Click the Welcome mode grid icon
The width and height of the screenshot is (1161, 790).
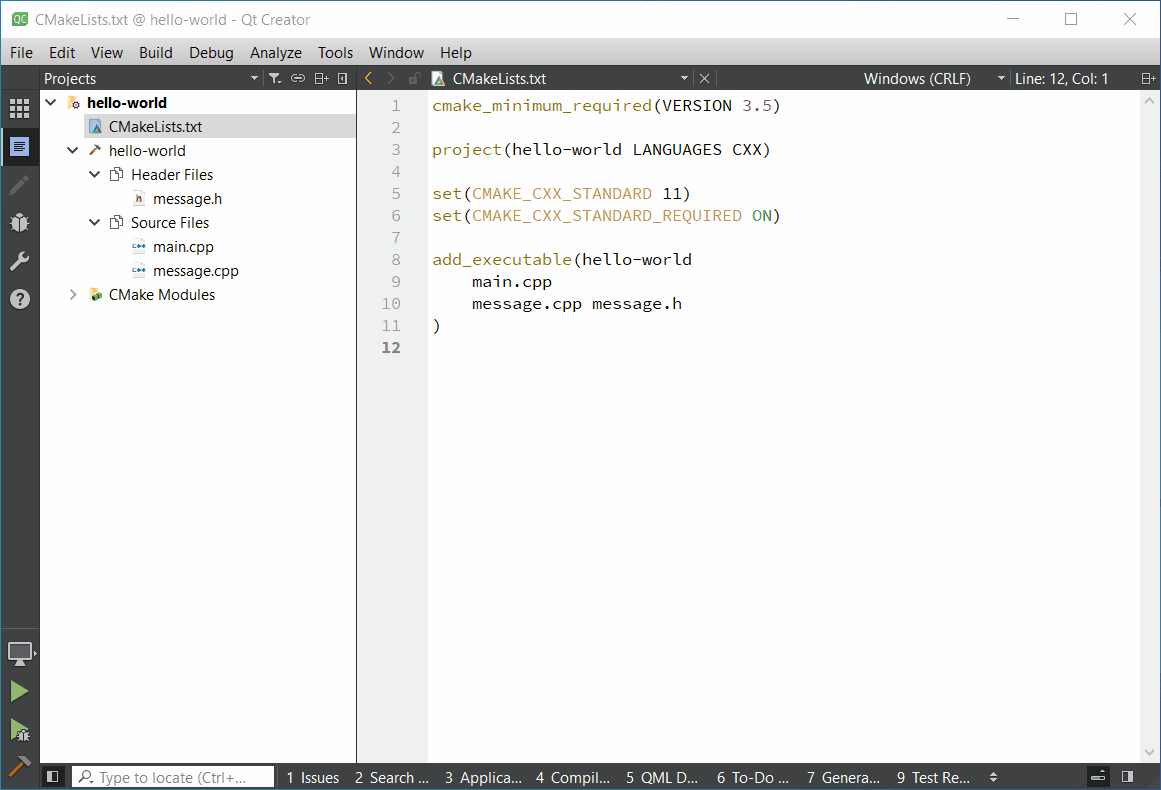20,108
